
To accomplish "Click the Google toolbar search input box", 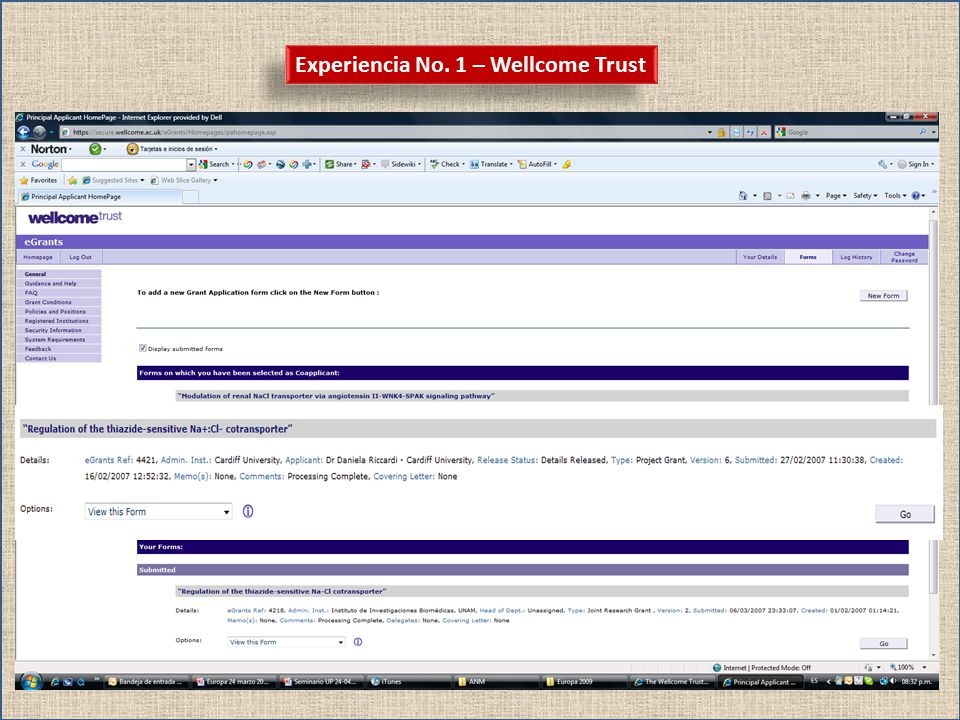I will pos(124,164).
